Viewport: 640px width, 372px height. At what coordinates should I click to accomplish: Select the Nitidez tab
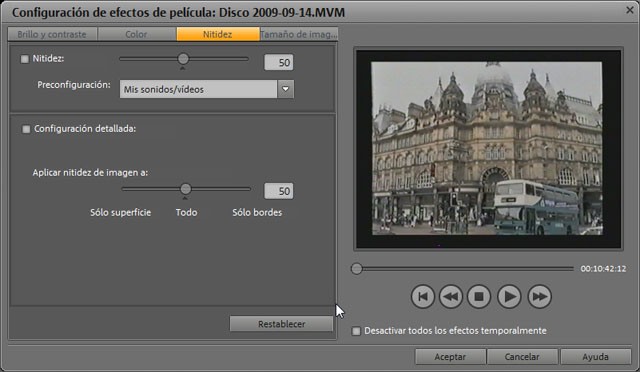point(218,34)
